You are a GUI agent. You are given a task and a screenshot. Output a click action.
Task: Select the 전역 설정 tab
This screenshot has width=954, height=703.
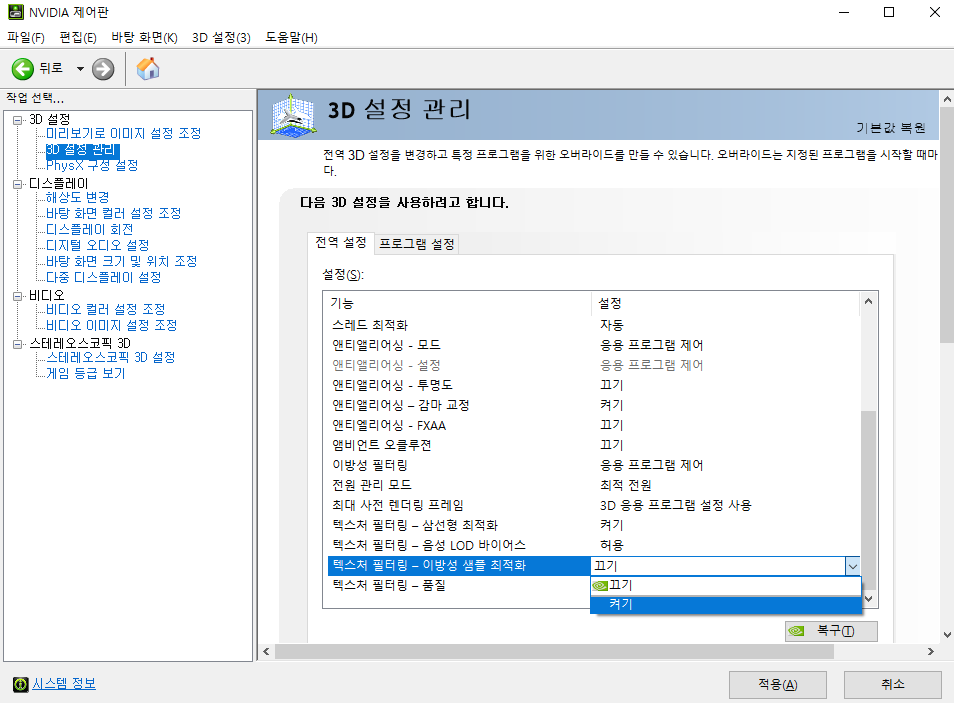click(341, 243)
